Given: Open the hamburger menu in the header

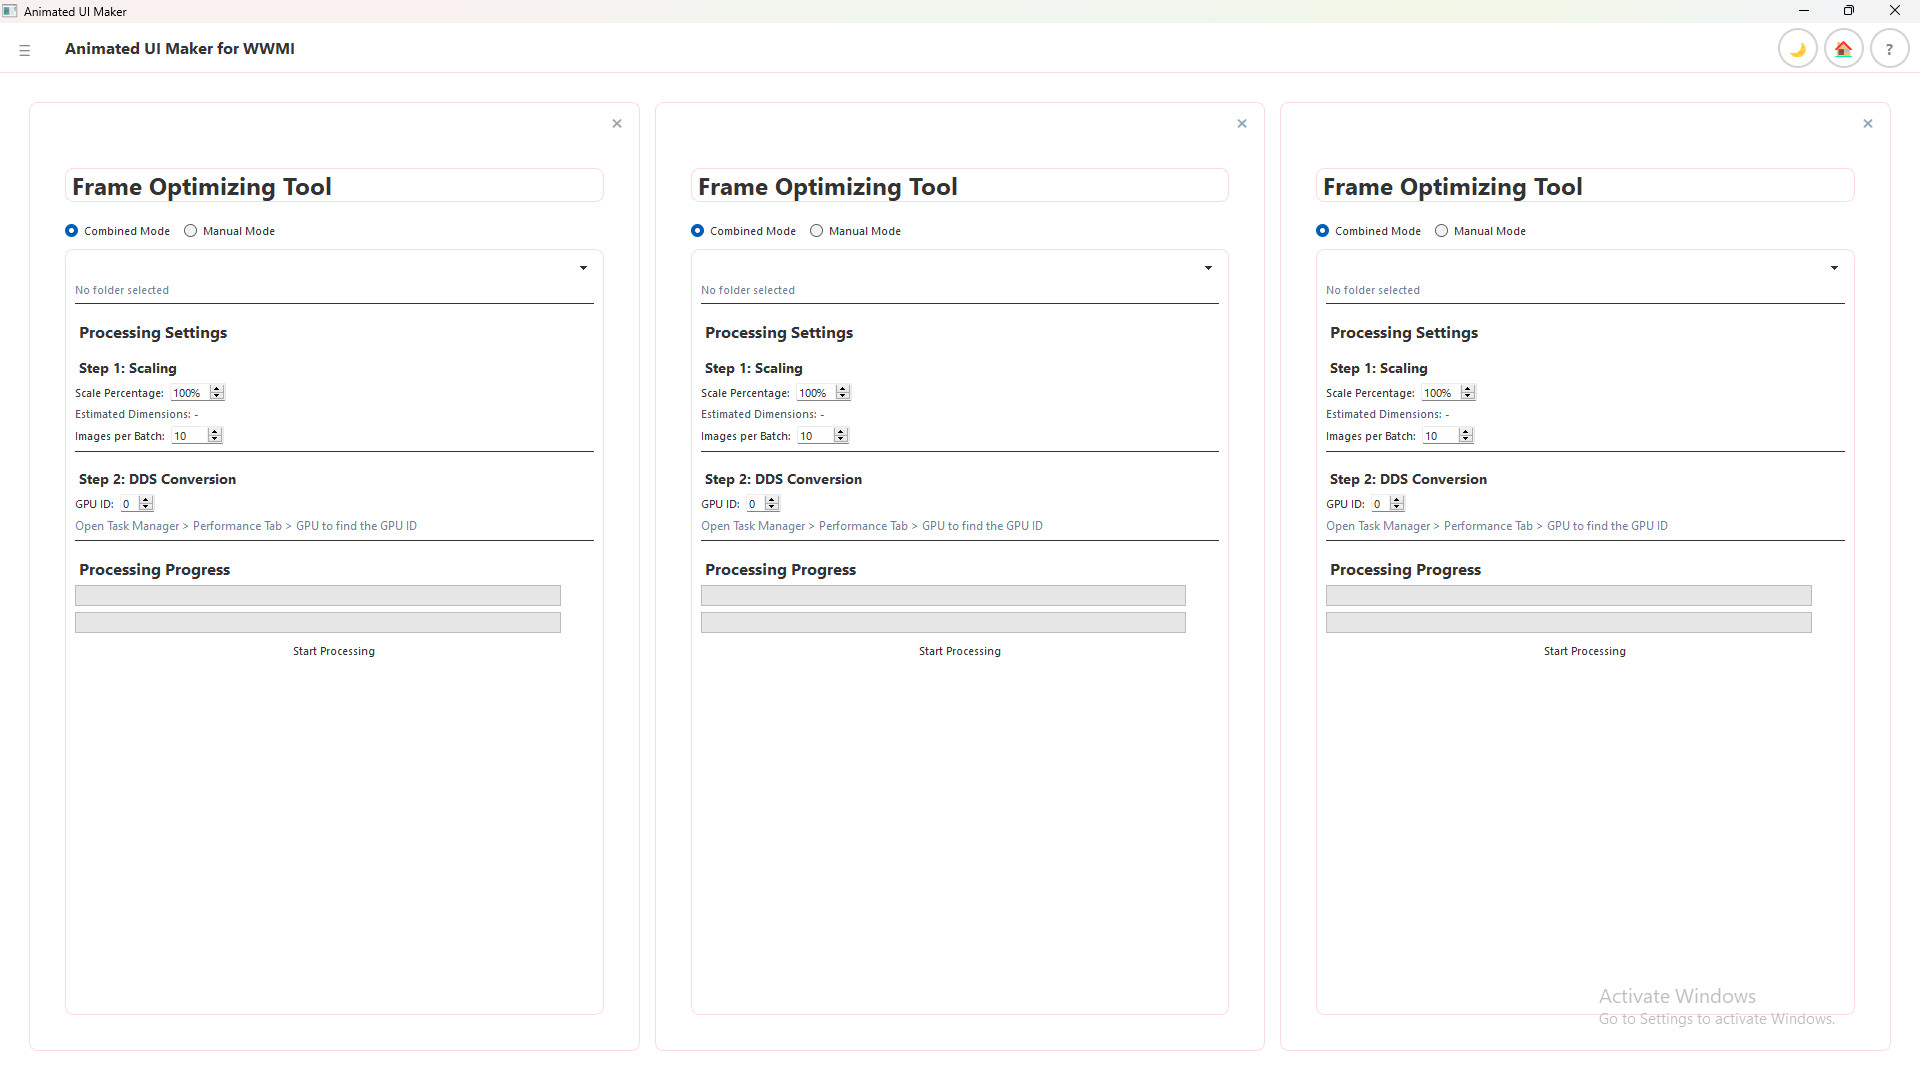Looking at the screenshot, I should point(25,50).
